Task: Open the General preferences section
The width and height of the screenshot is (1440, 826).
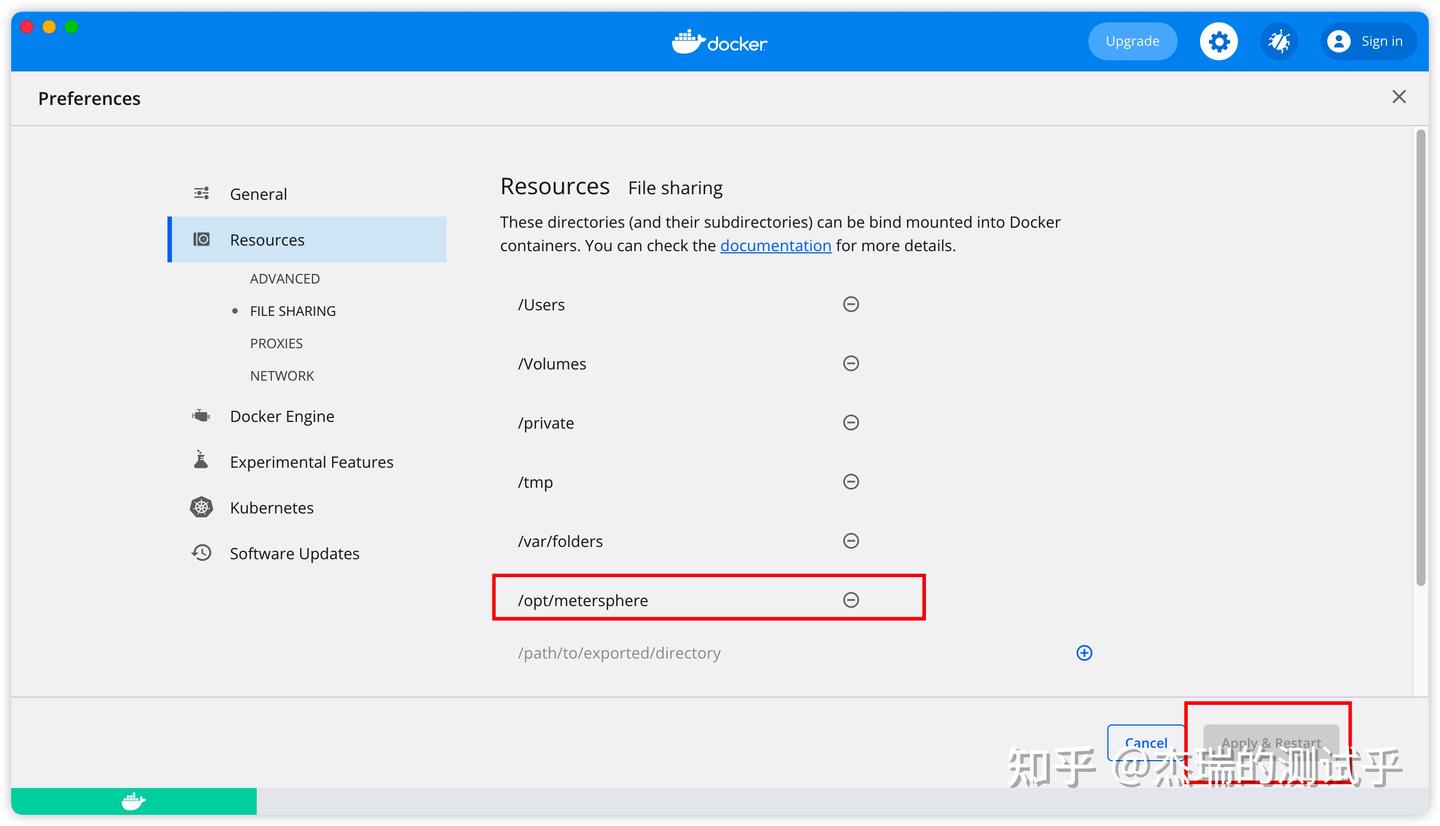Action: pos(258,194)
